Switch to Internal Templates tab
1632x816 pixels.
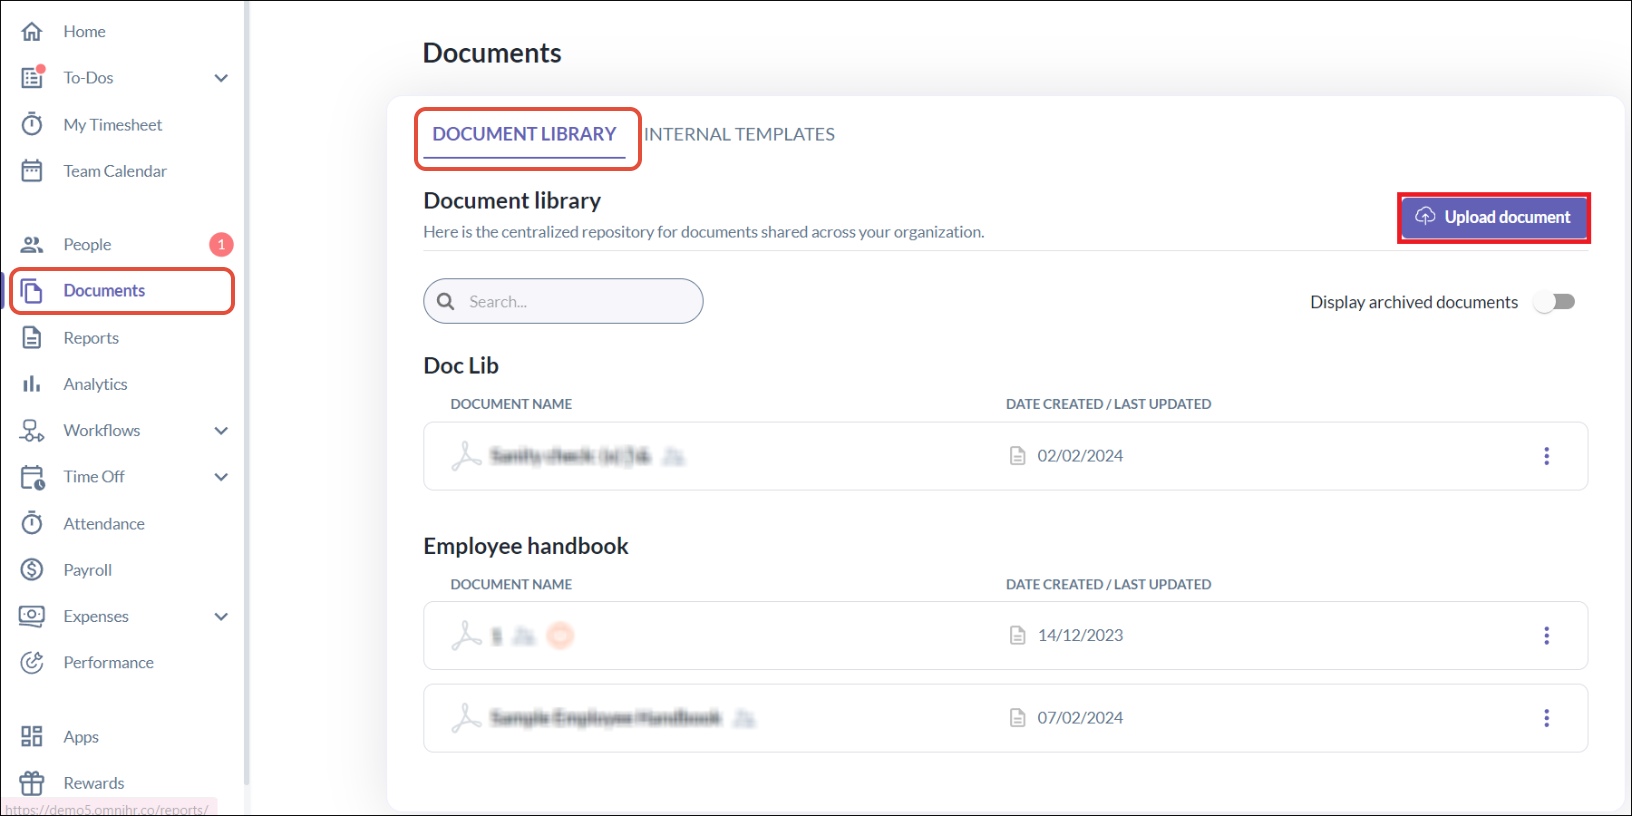(739, 135)
